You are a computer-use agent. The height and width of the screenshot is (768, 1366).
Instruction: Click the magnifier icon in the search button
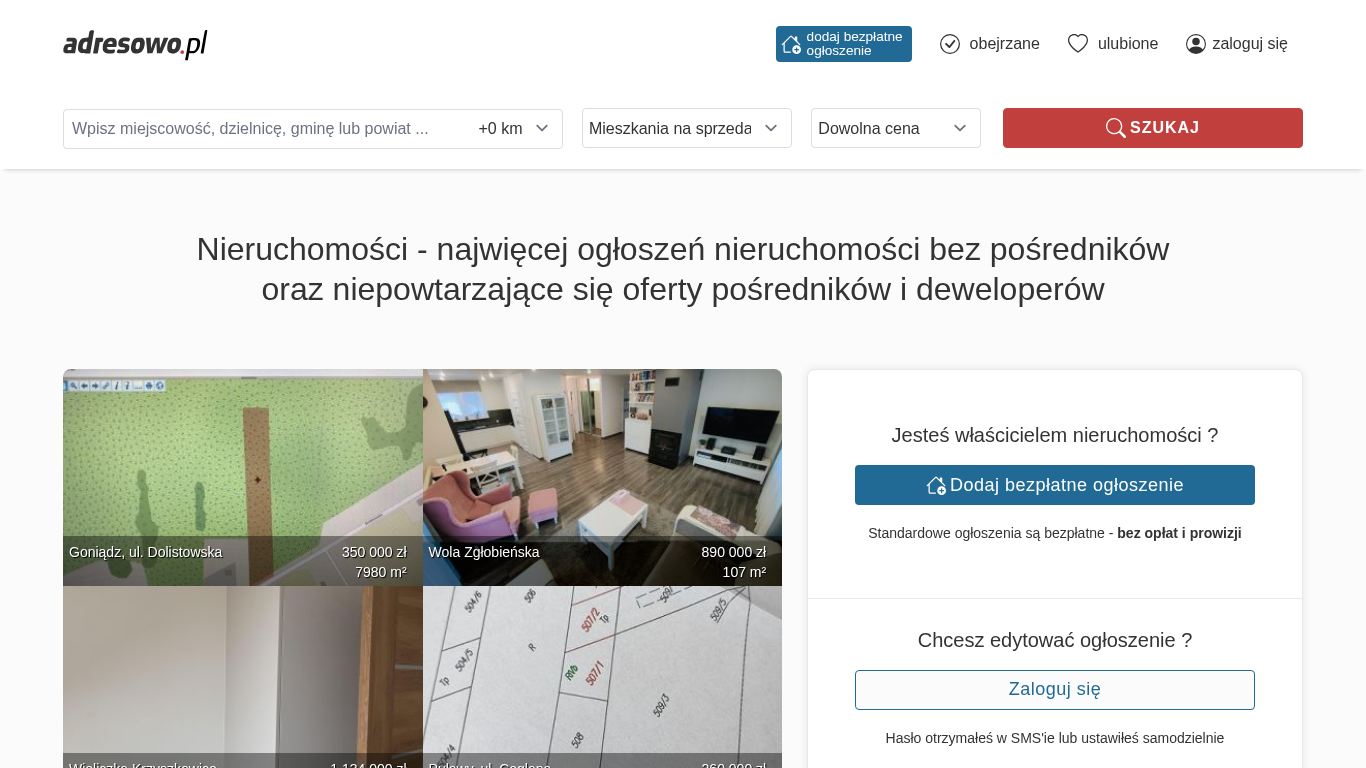pyautogui.click(x=1115, y=128)
